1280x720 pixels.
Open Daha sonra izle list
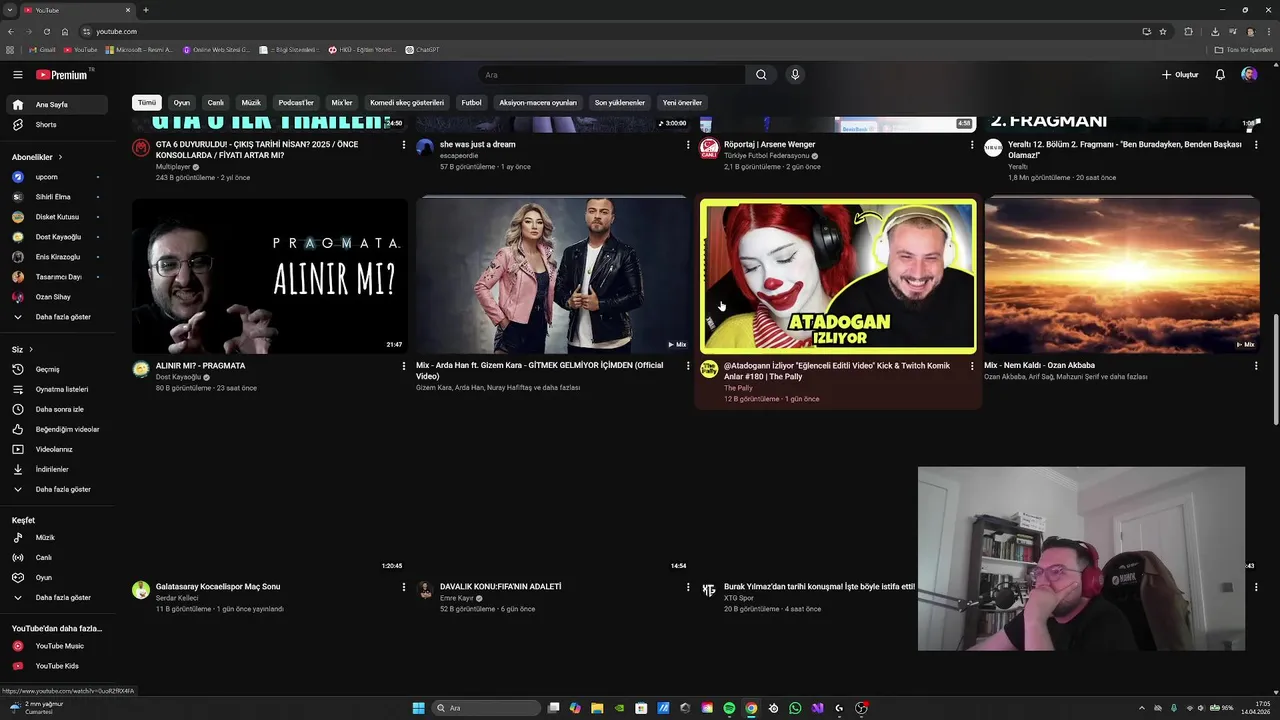[57, 409]
